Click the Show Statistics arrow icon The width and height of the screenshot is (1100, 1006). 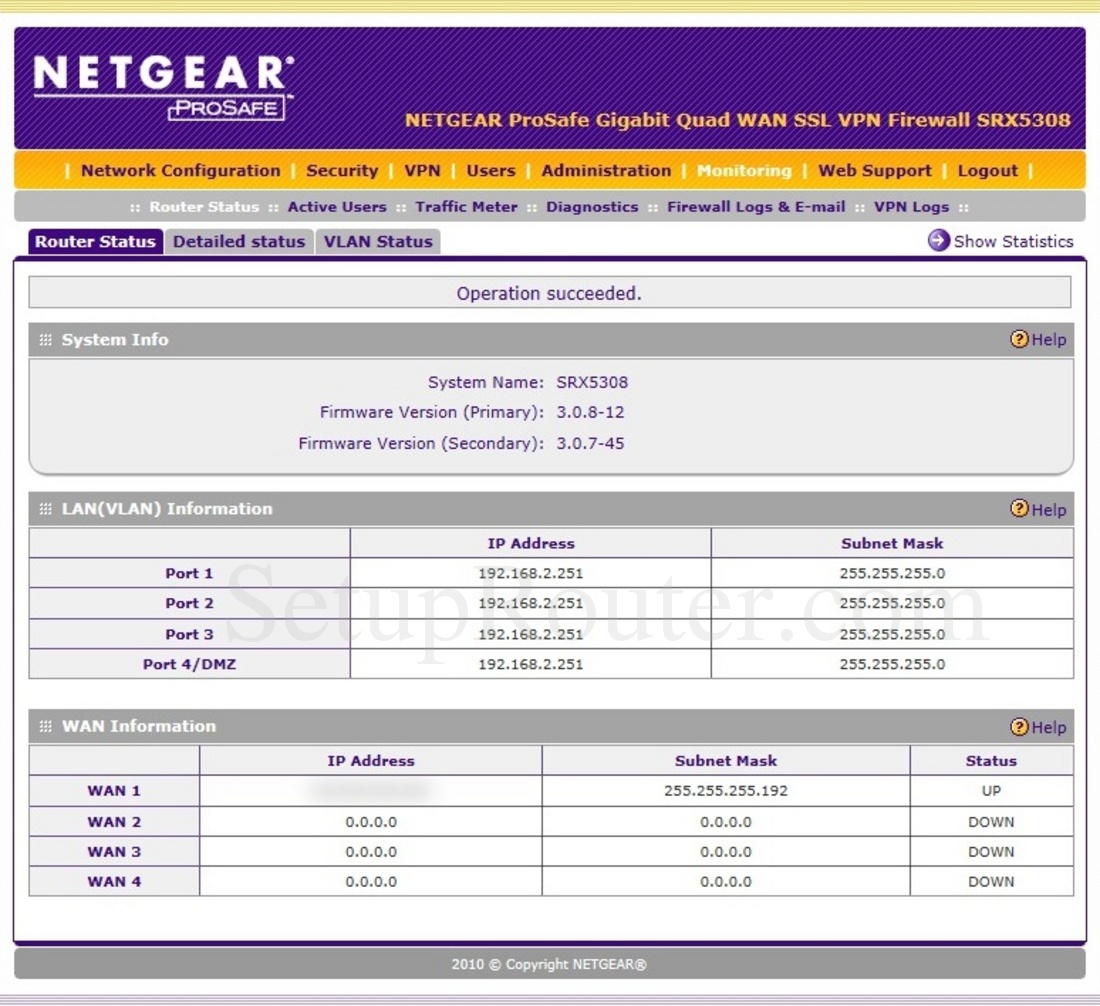tap(938, 241)
